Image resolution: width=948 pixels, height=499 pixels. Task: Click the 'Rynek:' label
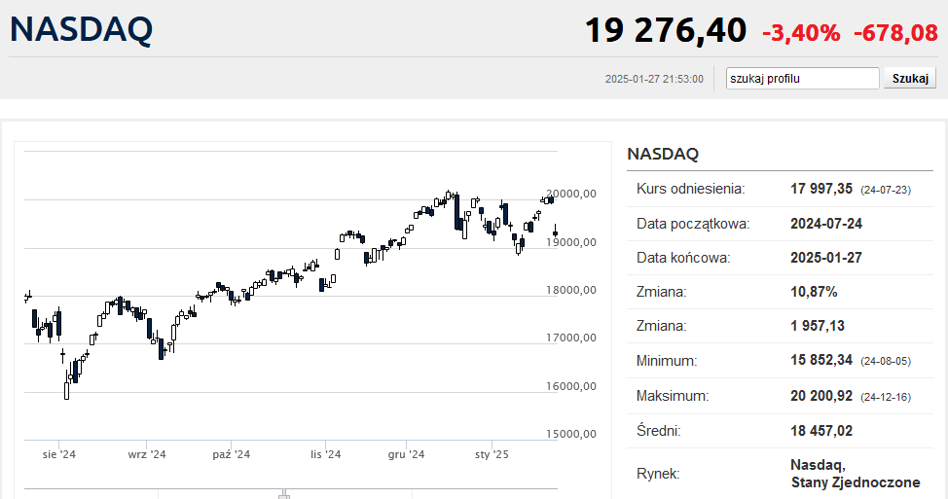tap(658, 474)
